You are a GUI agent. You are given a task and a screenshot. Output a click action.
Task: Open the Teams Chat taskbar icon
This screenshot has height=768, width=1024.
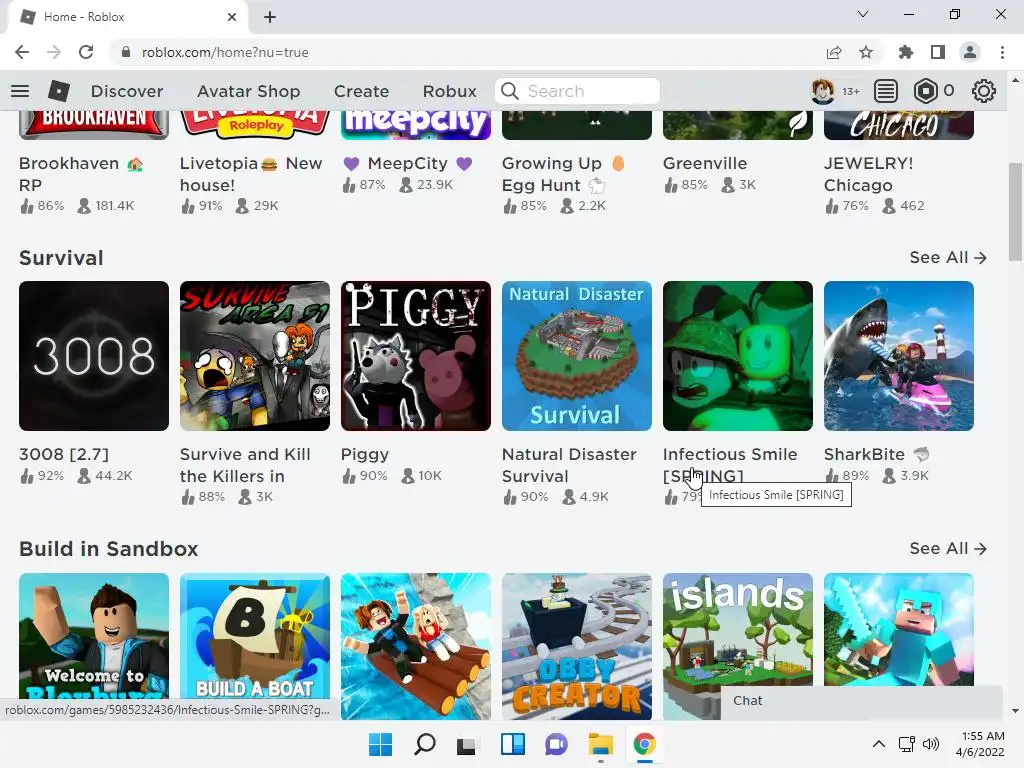coord(556,744)
